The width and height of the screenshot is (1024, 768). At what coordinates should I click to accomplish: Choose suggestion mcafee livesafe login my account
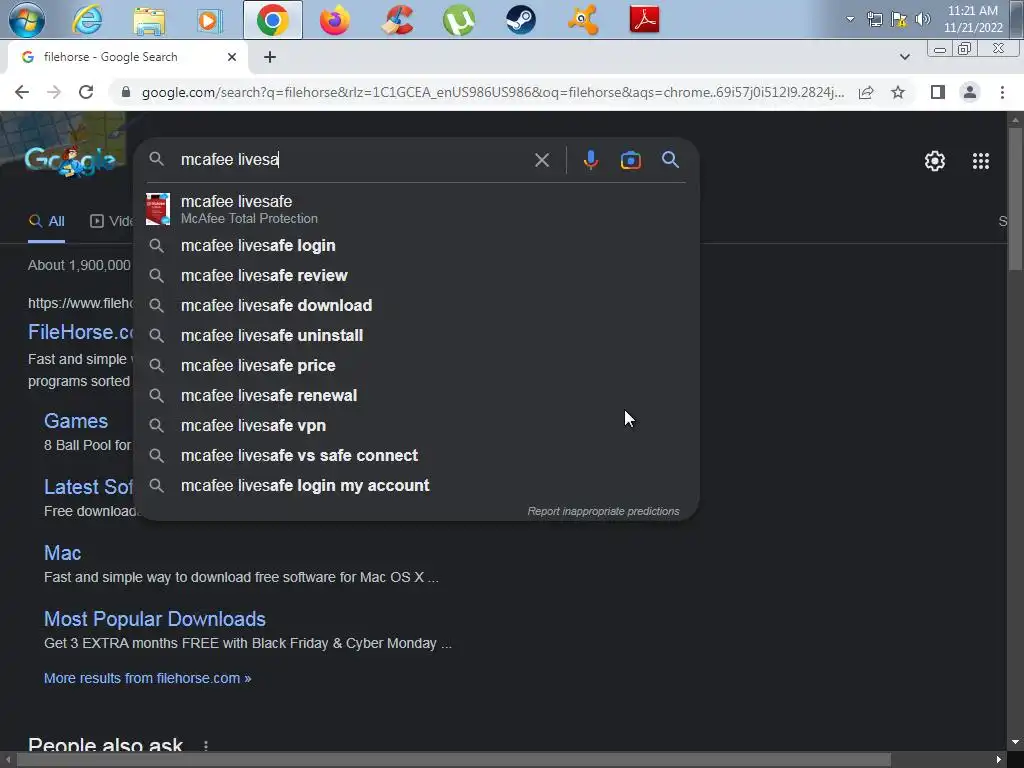[x=416, y=486]
